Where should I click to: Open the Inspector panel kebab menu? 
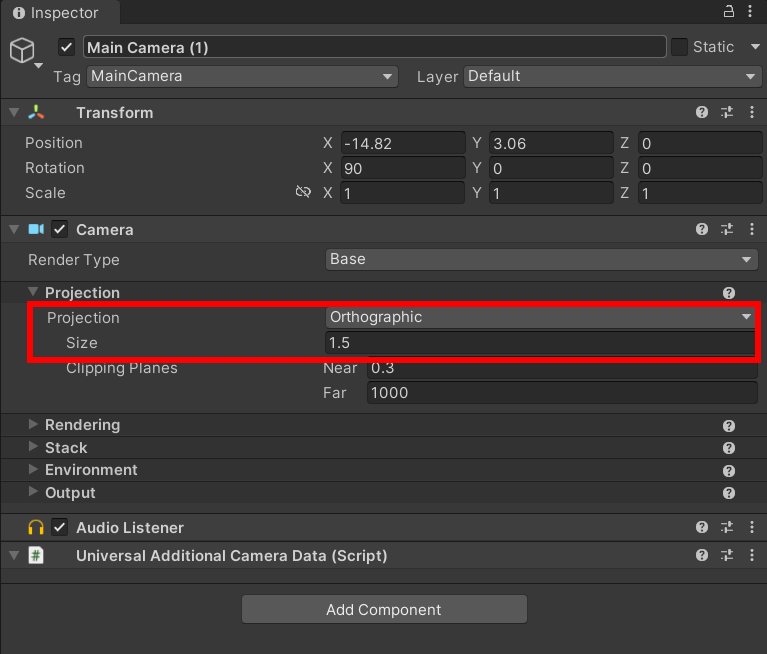point(750,11)
